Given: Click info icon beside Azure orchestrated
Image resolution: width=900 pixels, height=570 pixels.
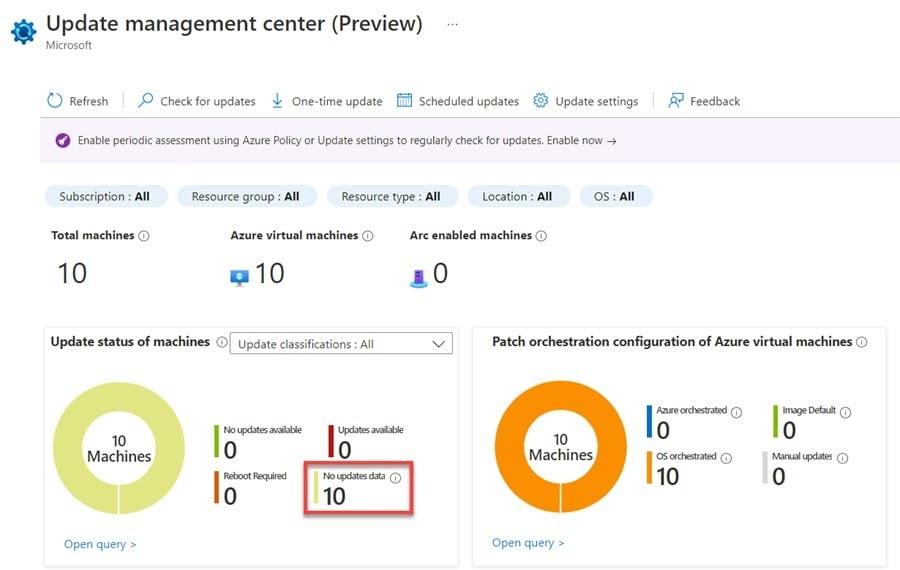Looking at the screenshot, I should (736, 412).
